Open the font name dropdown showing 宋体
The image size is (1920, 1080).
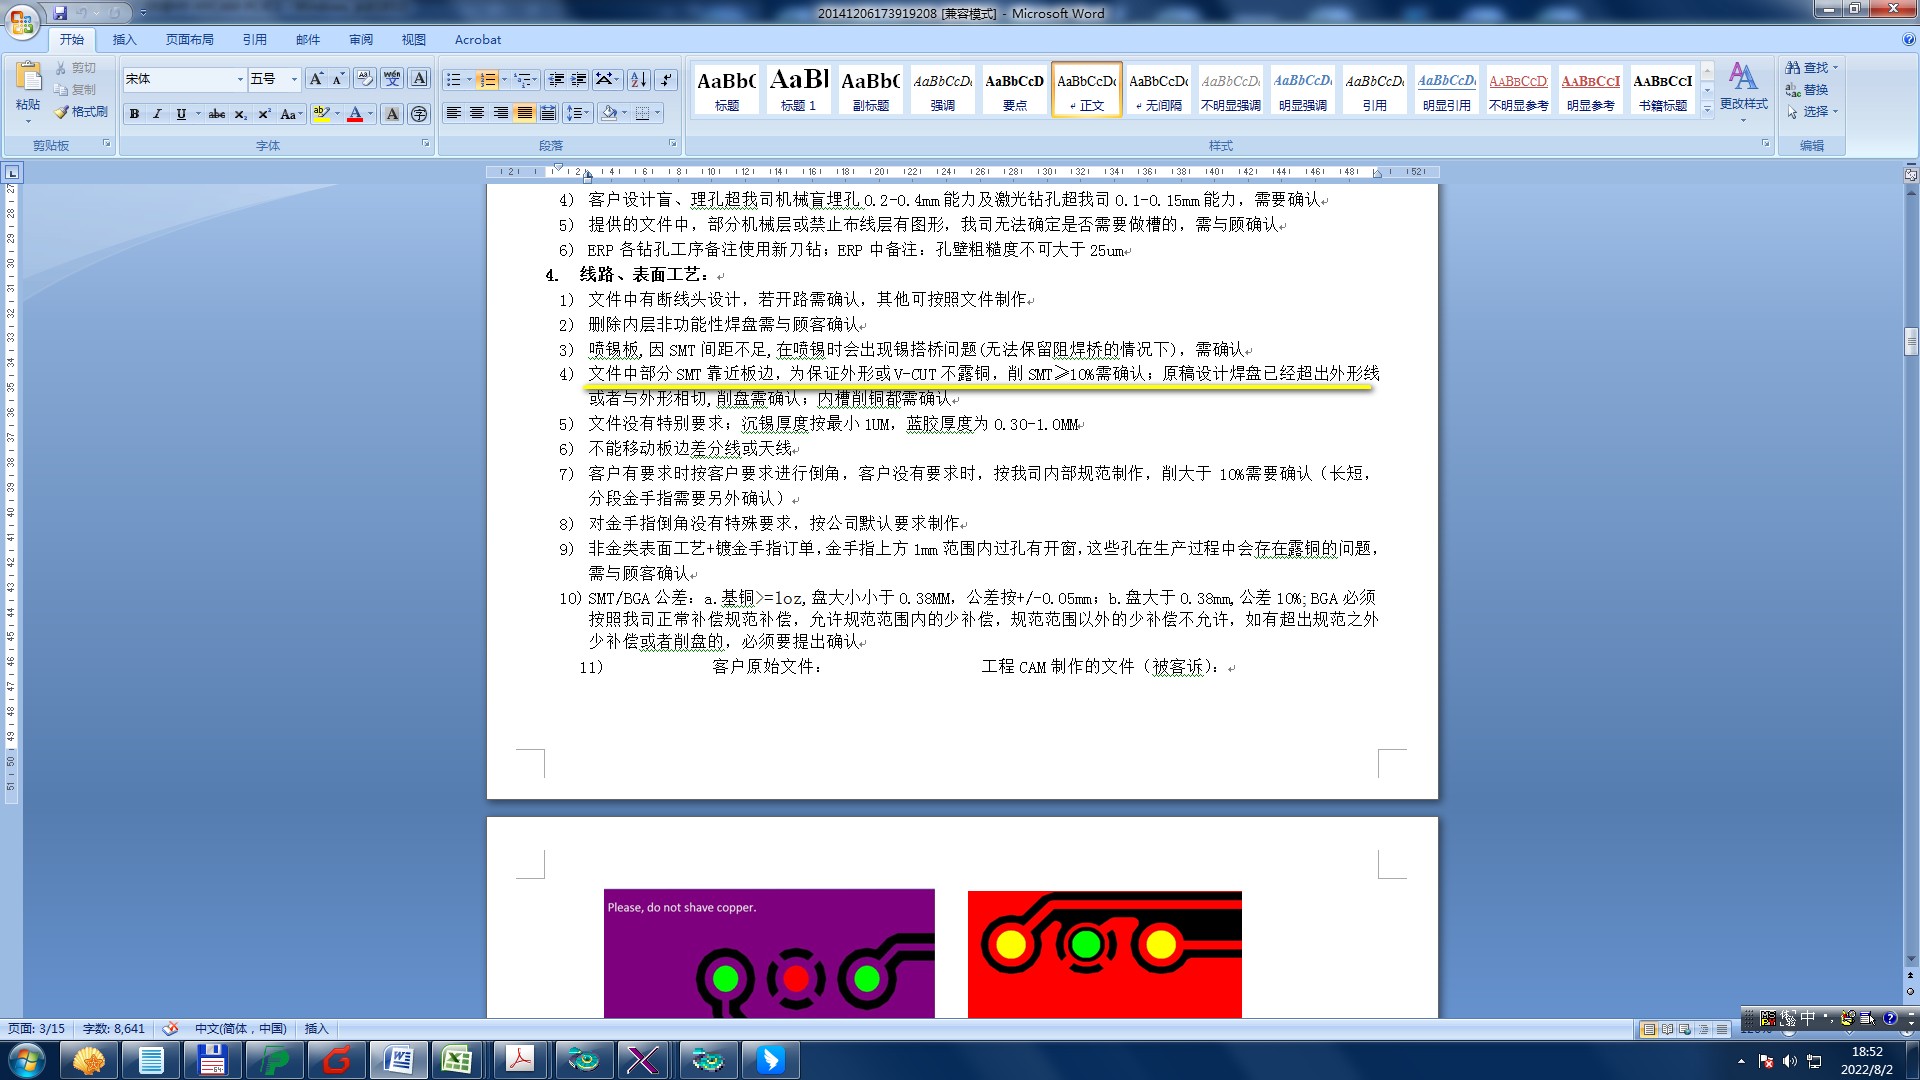240,79
